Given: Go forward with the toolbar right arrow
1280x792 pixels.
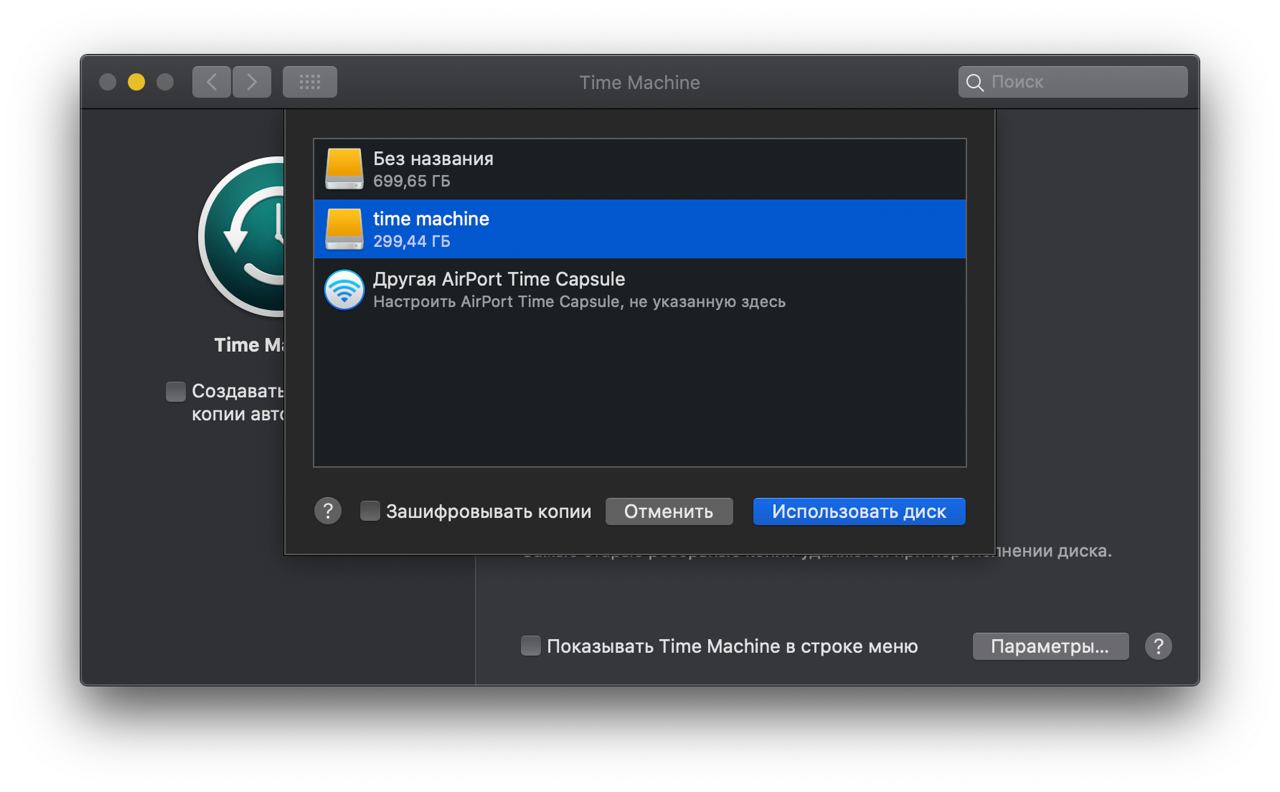Looking at the screenshot, I should coord(252,82).
